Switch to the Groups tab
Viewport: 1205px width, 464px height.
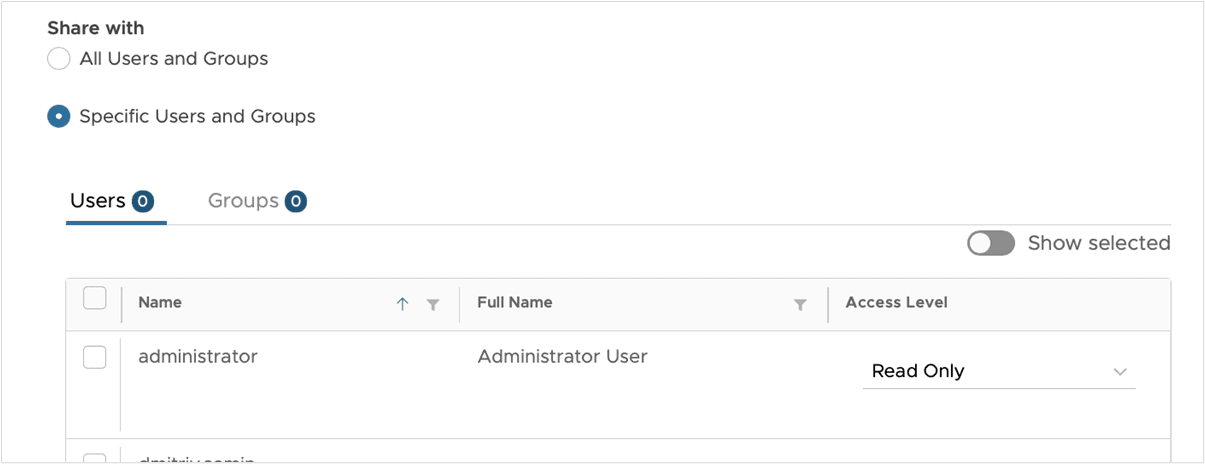coord(243,201)
